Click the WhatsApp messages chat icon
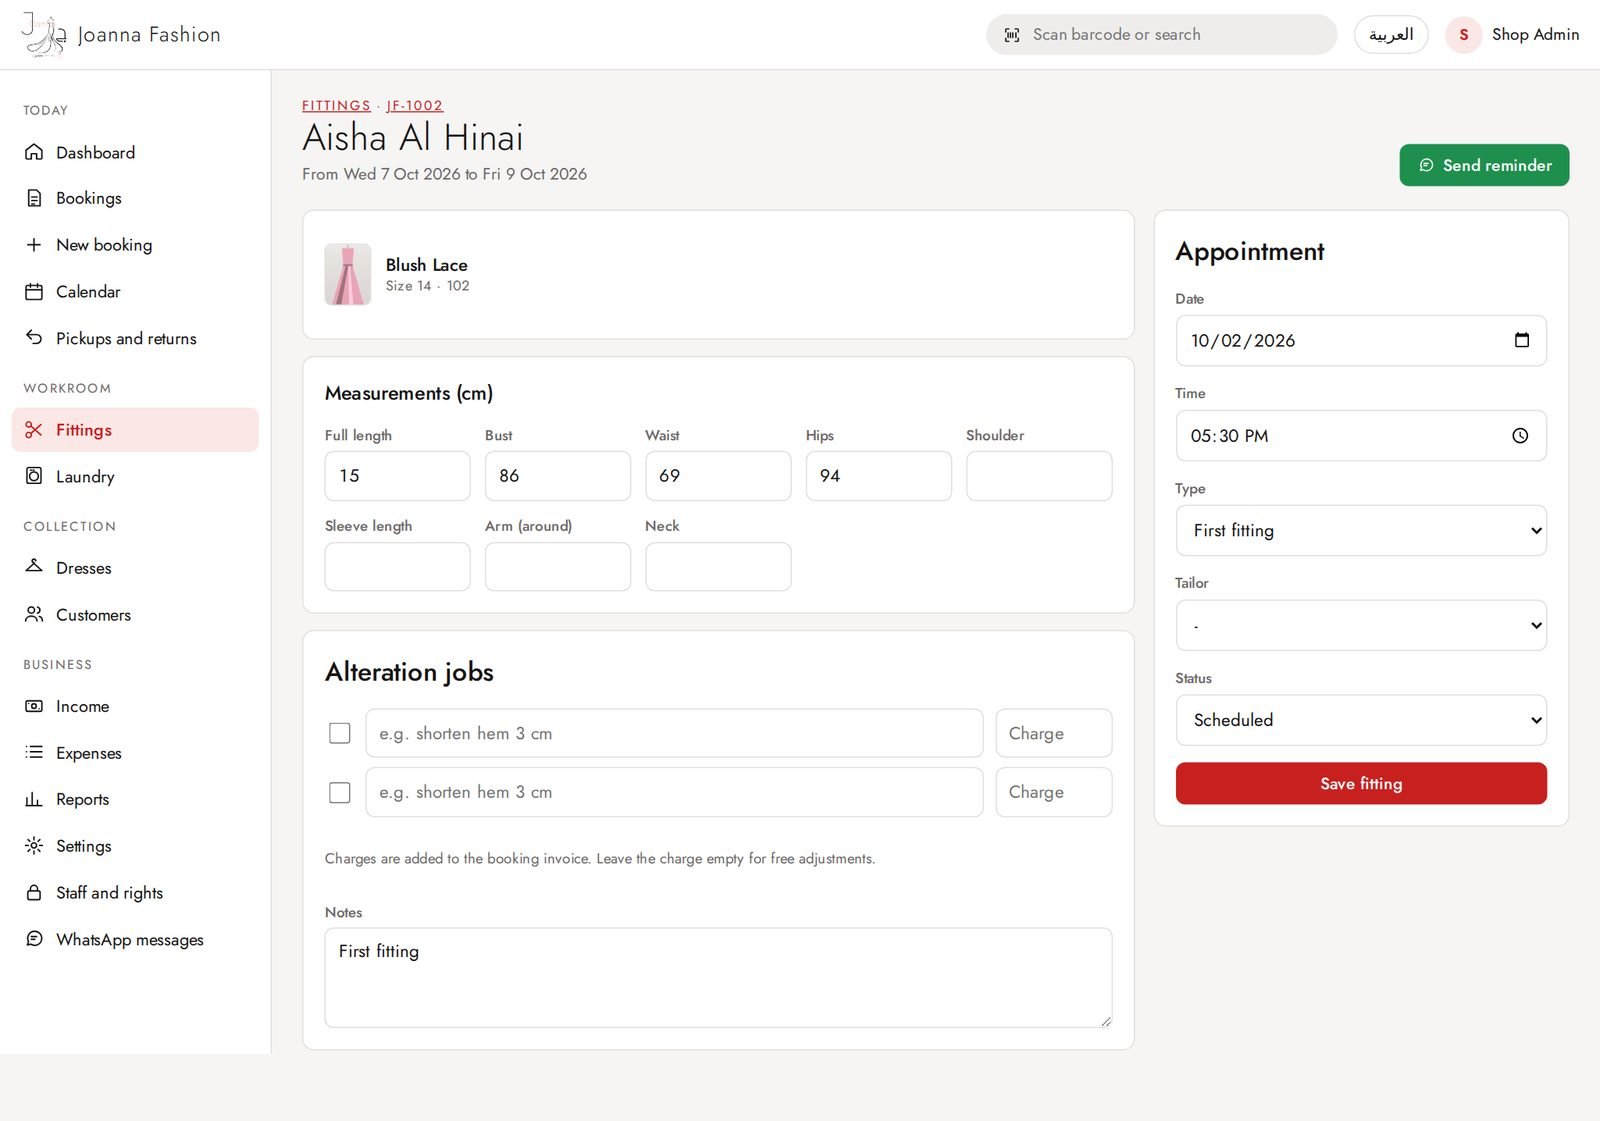 (34, 939)
